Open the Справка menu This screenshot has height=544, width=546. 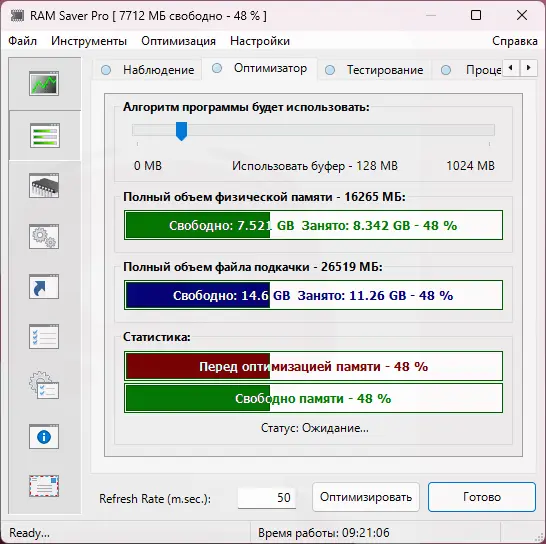click(x=515, y=41)
